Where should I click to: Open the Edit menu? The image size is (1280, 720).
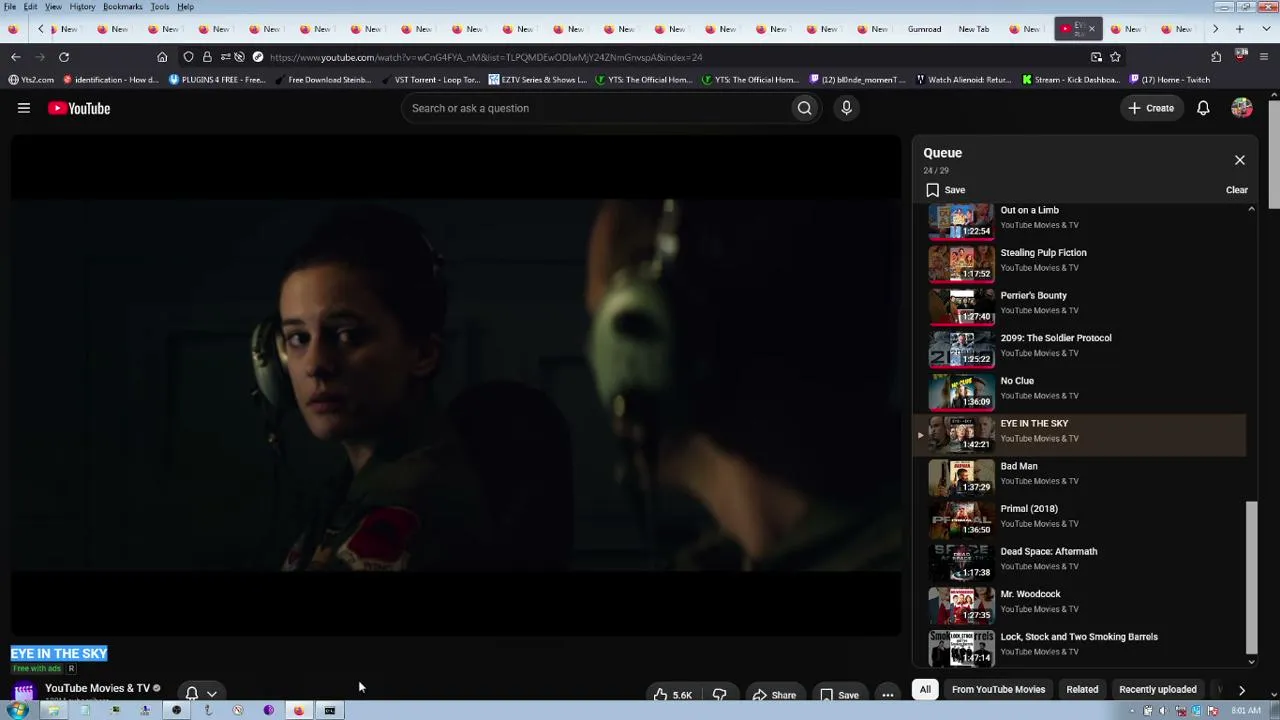point(31,7)
